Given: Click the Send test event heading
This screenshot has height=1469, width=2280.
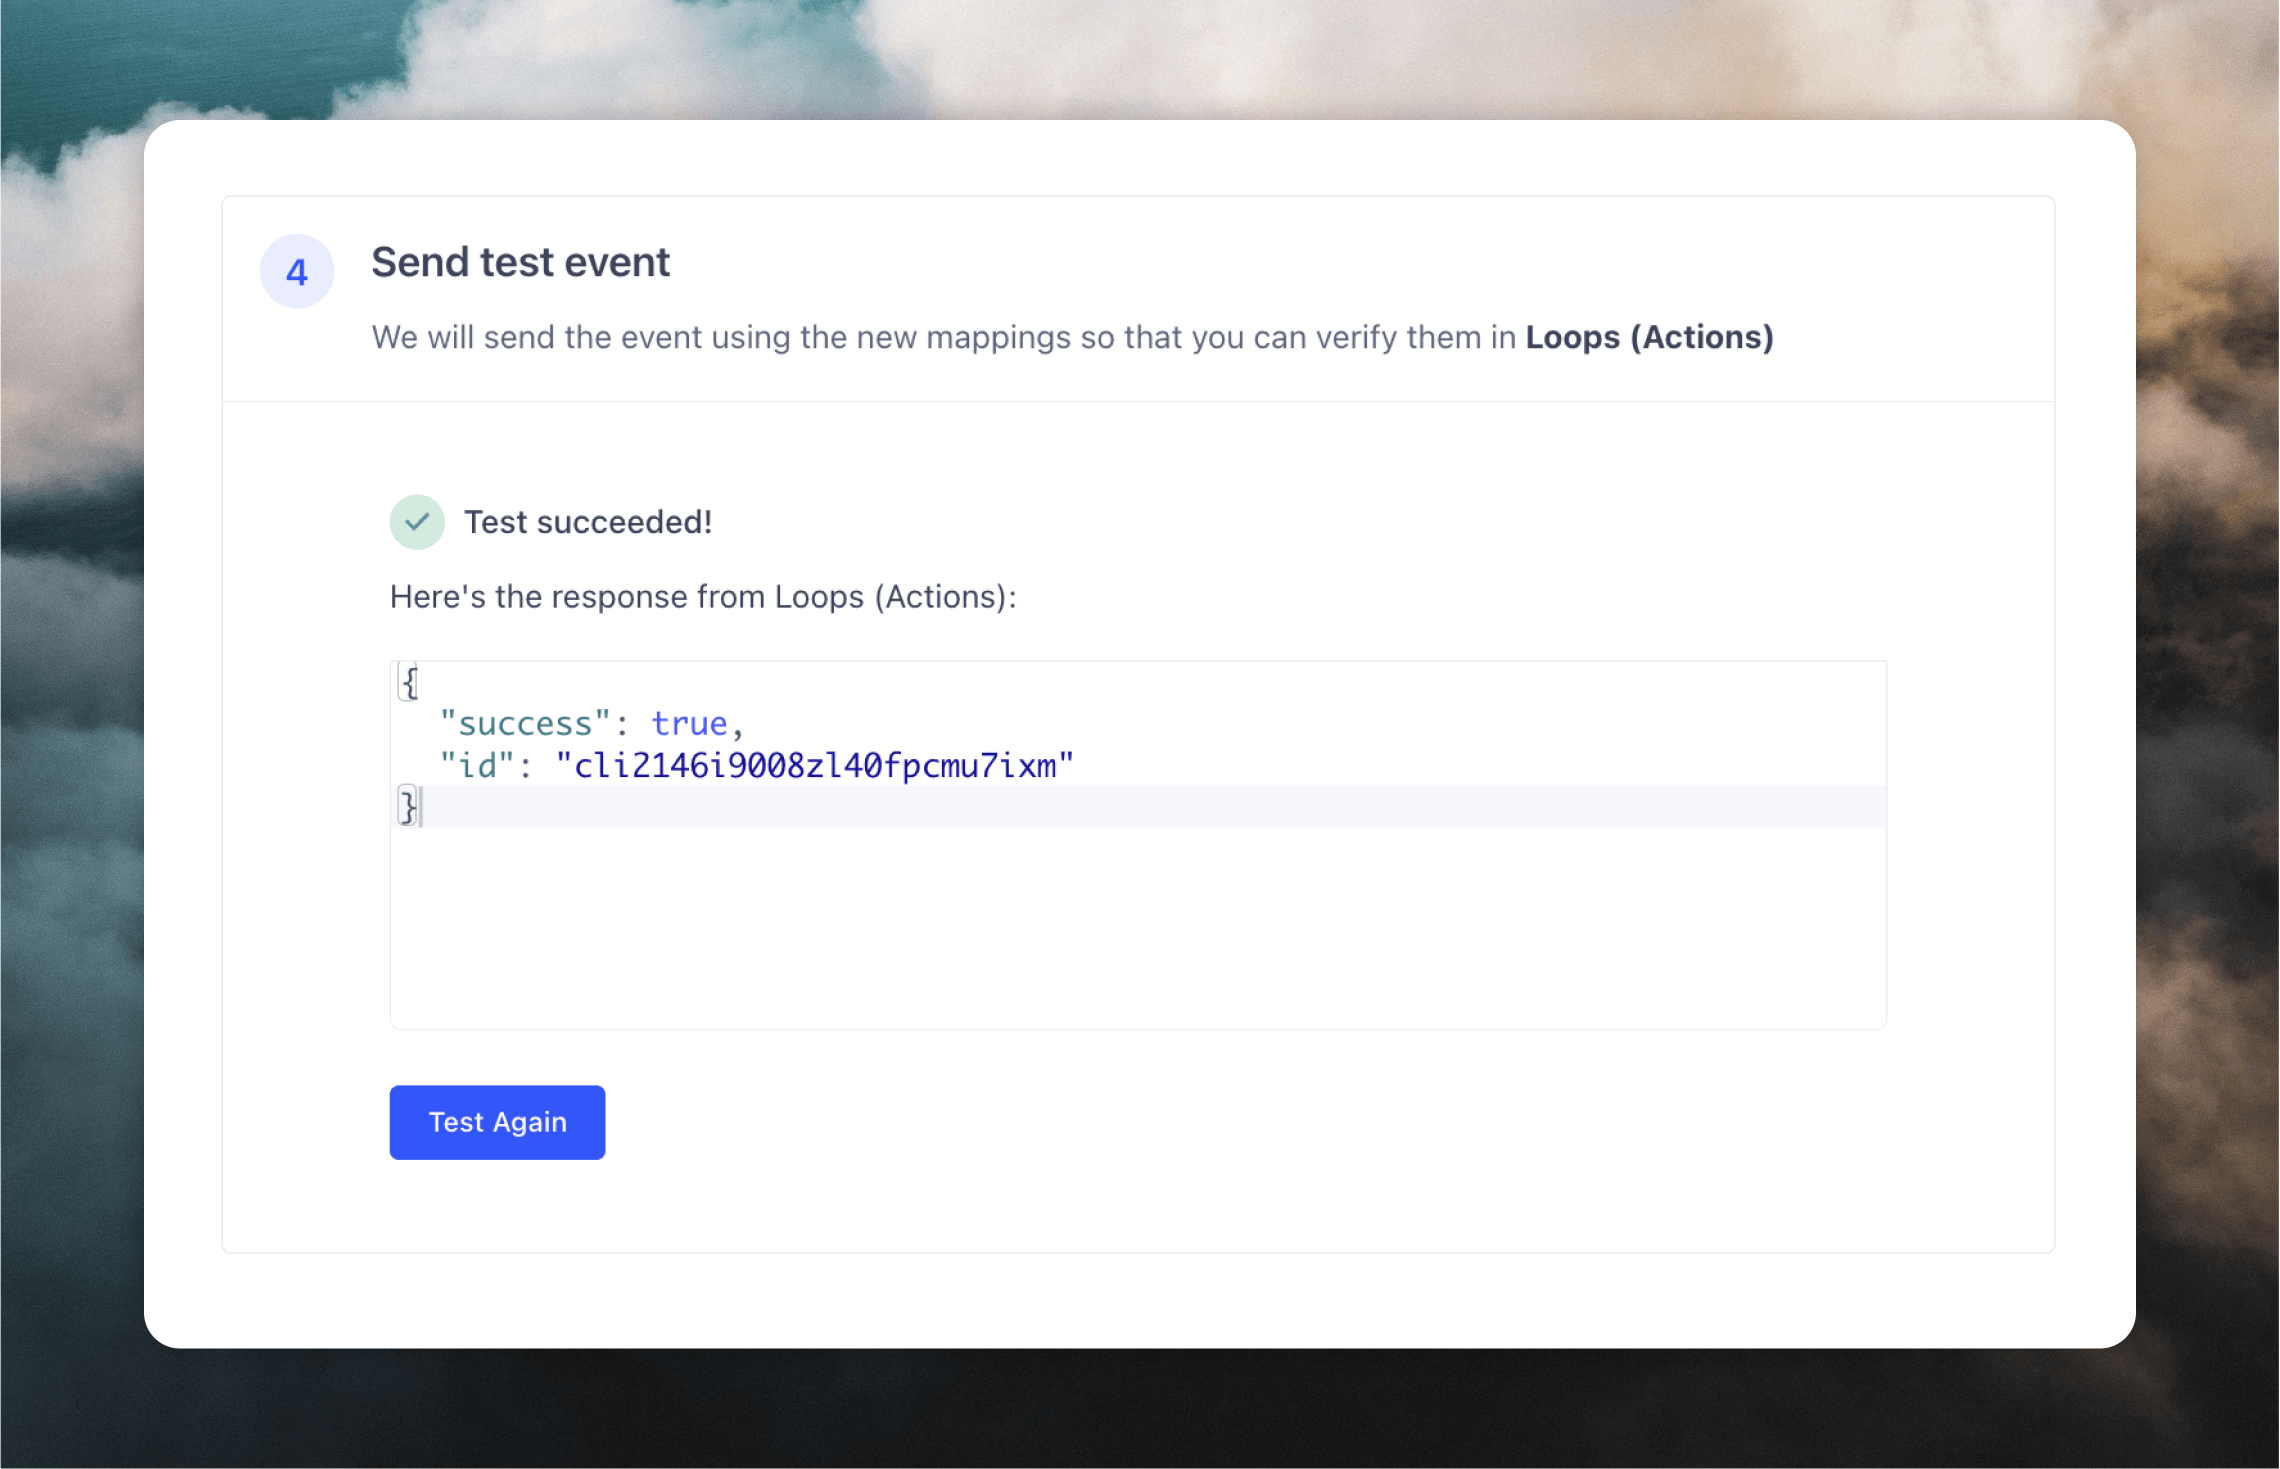Looking at the screenshot, I should point(520,262).
